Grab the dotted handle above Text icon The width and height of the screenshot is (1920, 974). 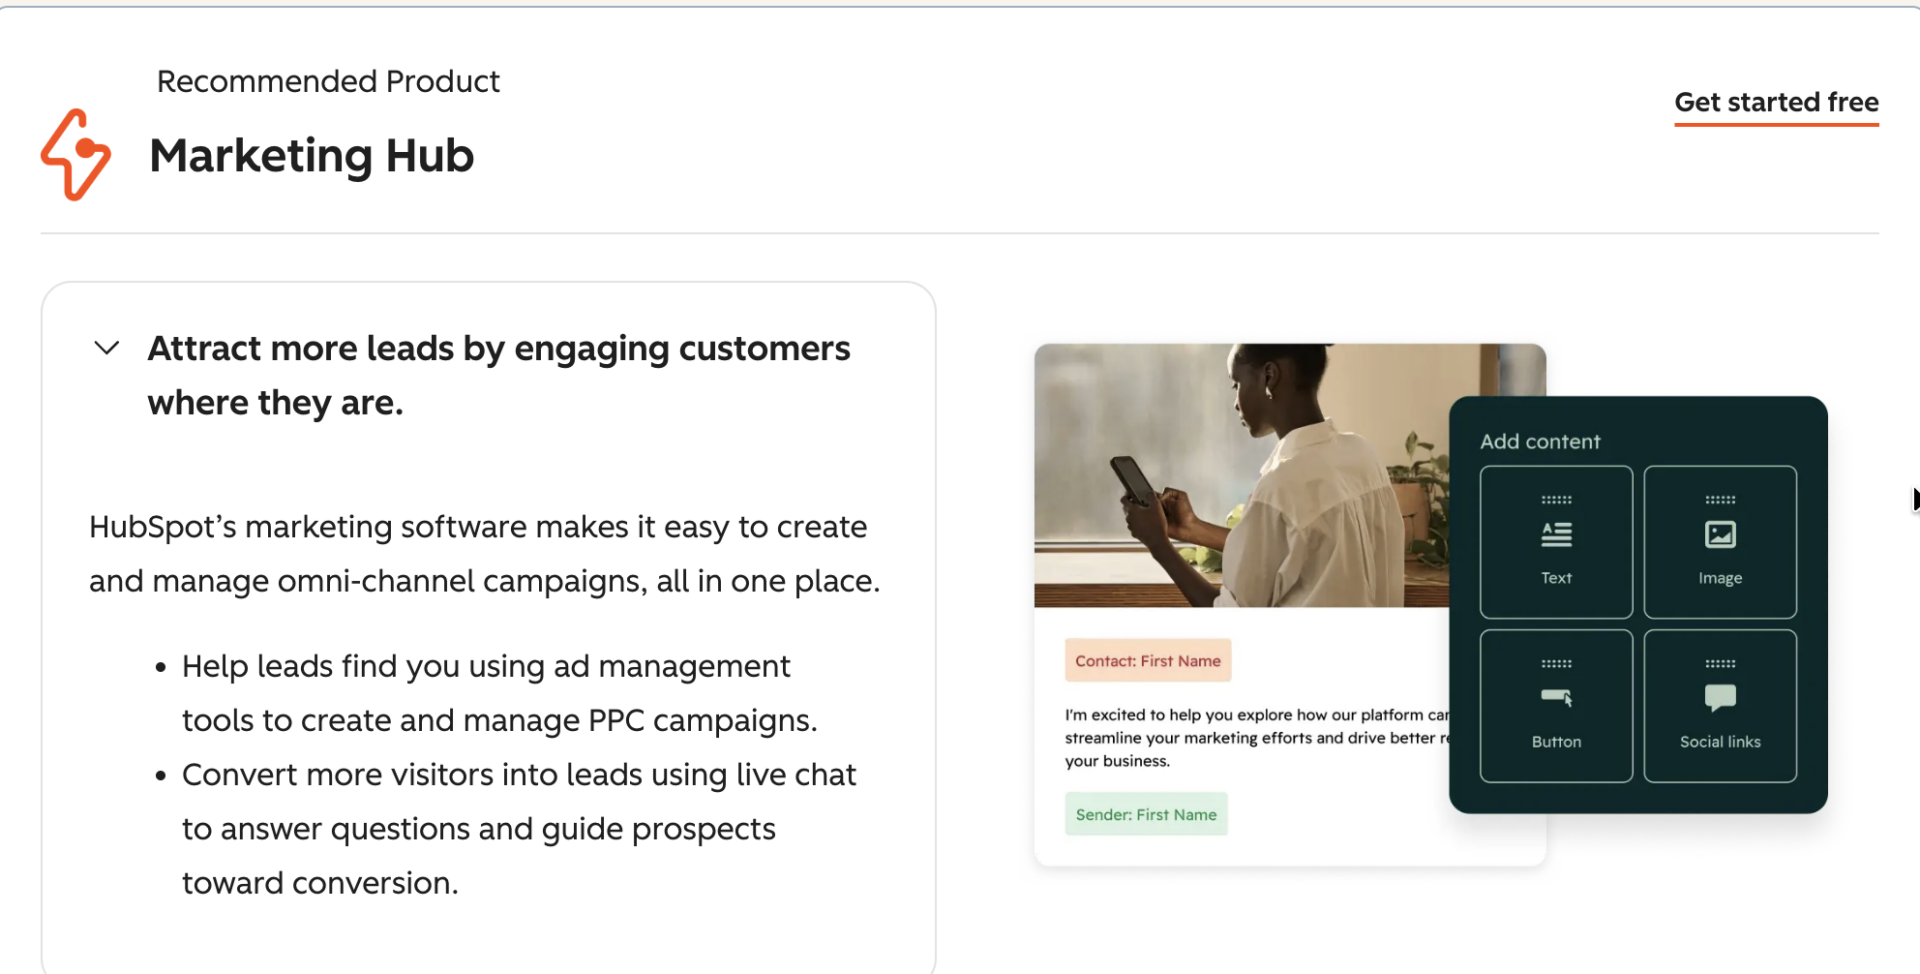1556,500
